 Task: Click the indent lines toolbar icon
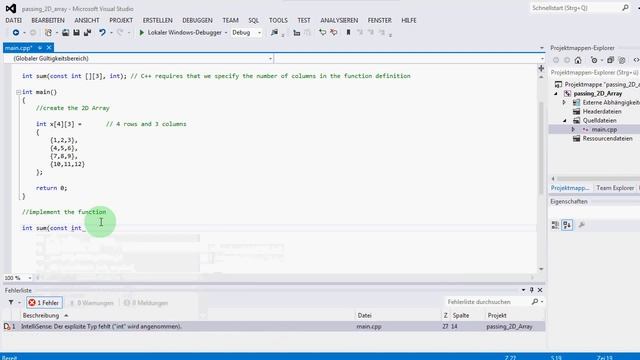tap(297, 33)
